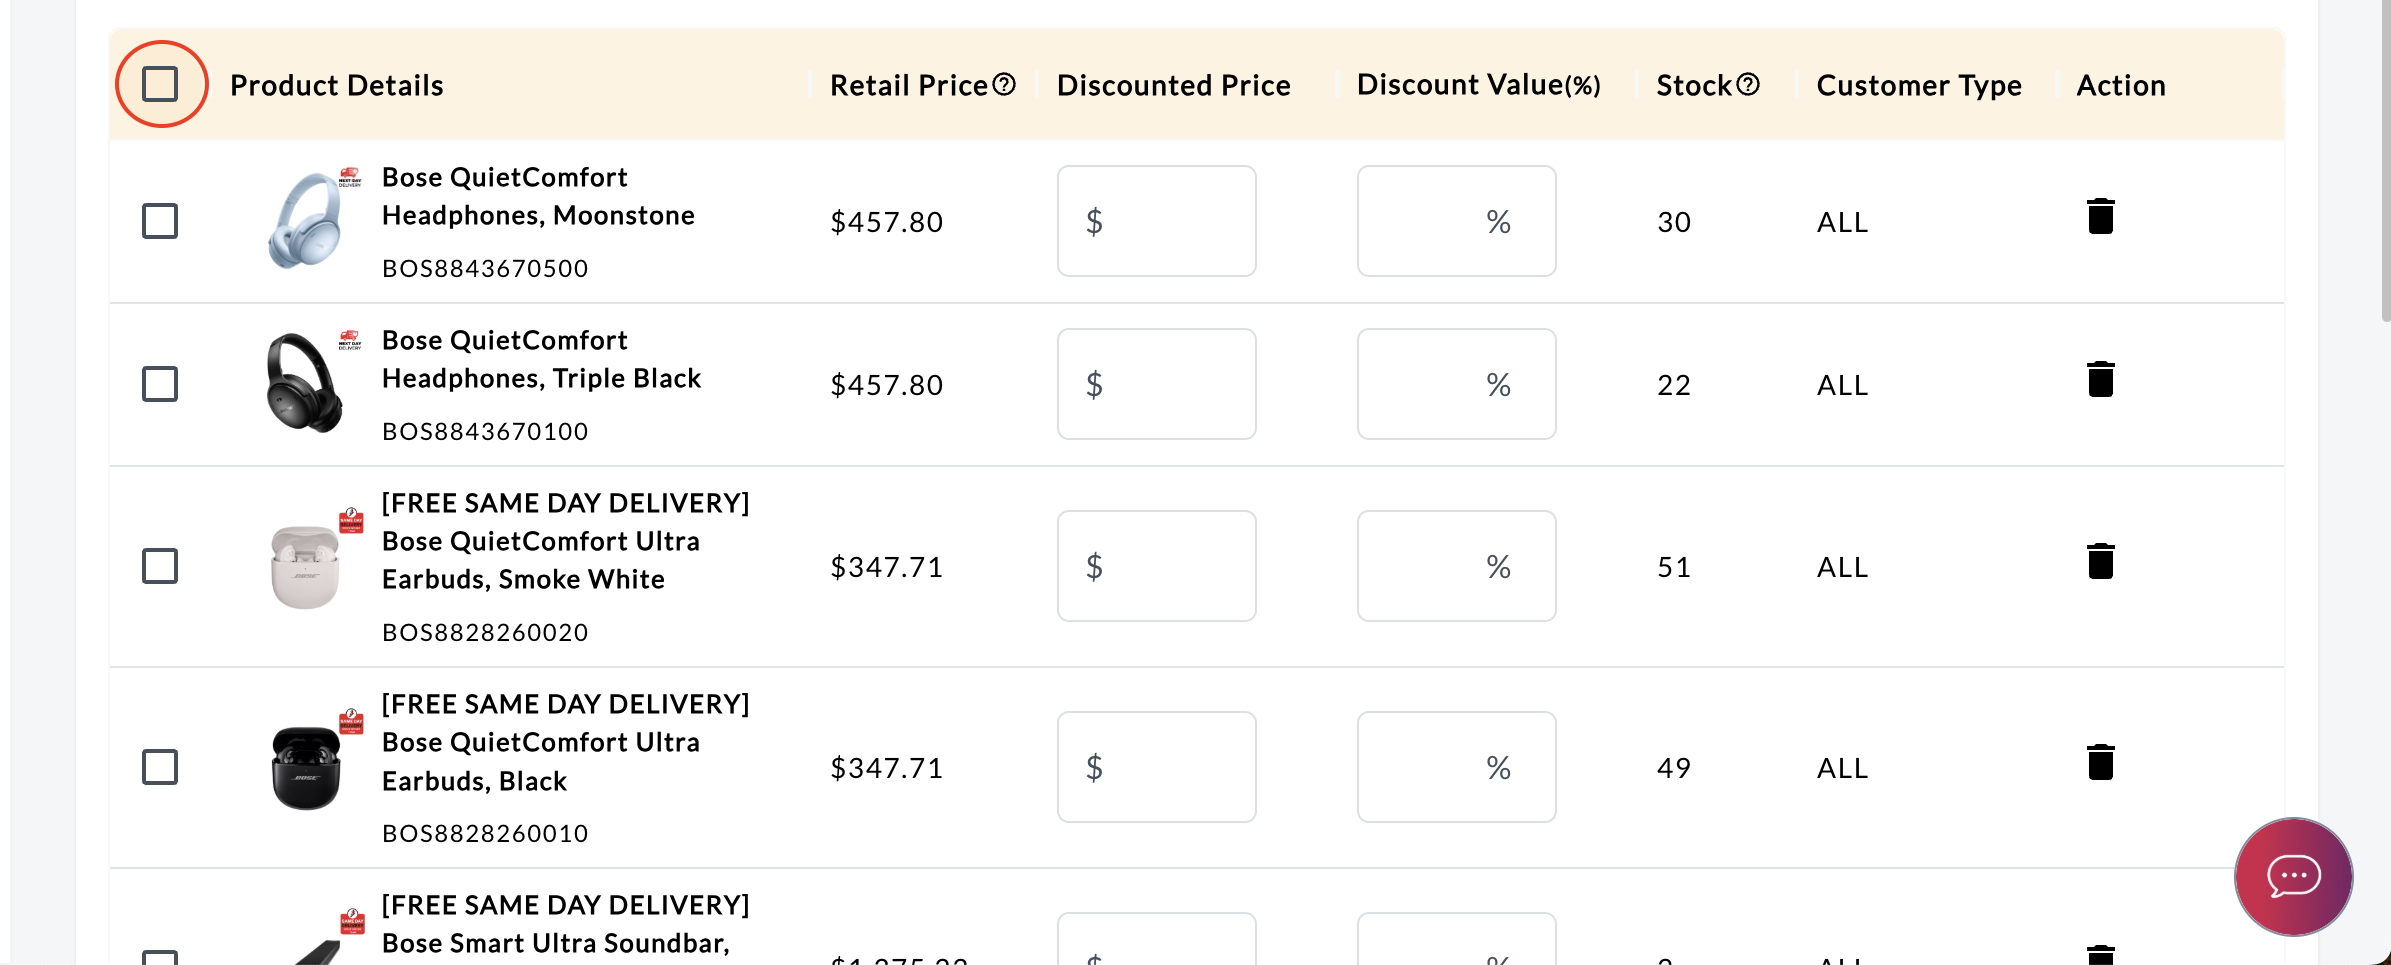This screenshot has width=2391, height=965.
Task: Check the Moonstone Headphones row checkbox
Action: pos(160,221)
